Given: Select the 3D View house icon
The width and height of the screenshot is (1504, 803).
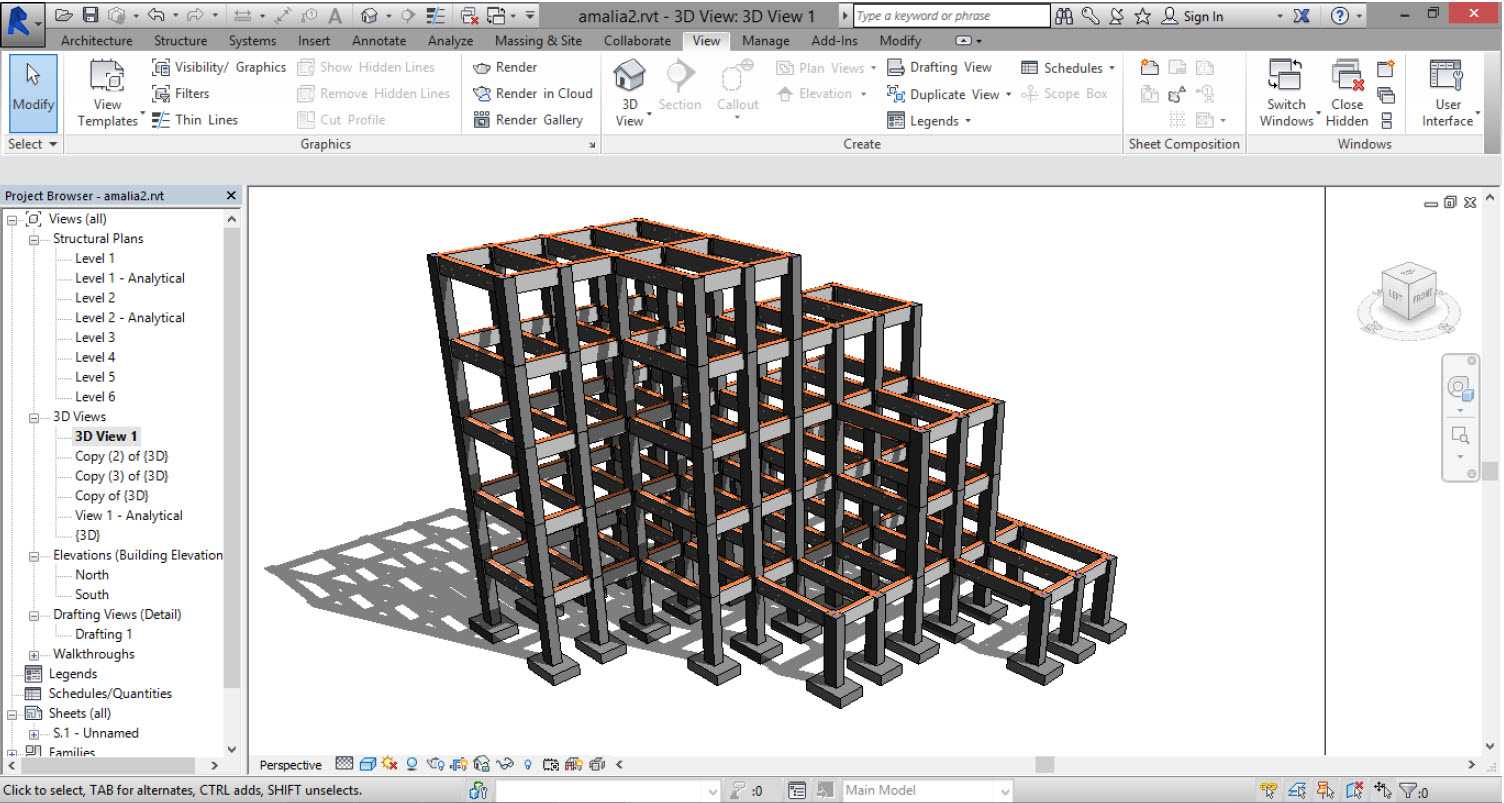Looking at the screenshot, I should 629,77.
